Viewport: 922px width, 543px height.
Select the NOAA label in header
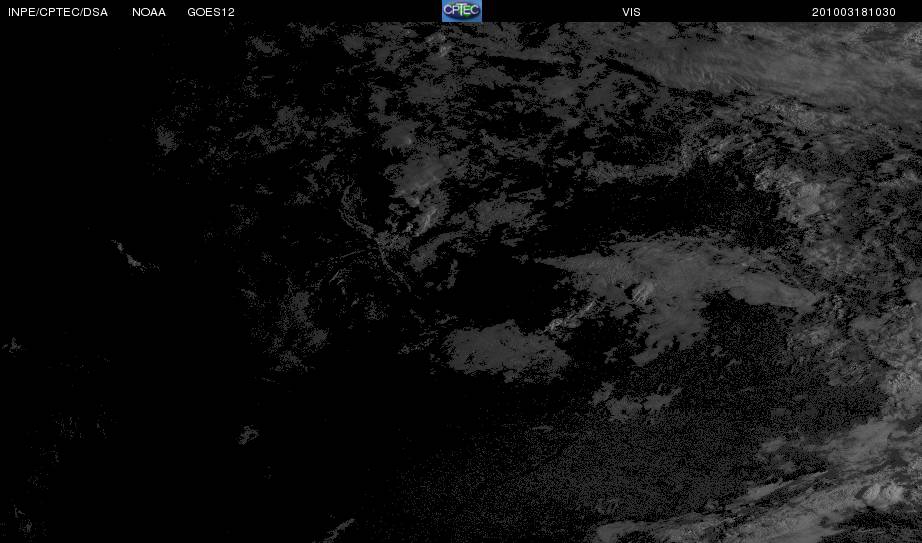point(149,12)
